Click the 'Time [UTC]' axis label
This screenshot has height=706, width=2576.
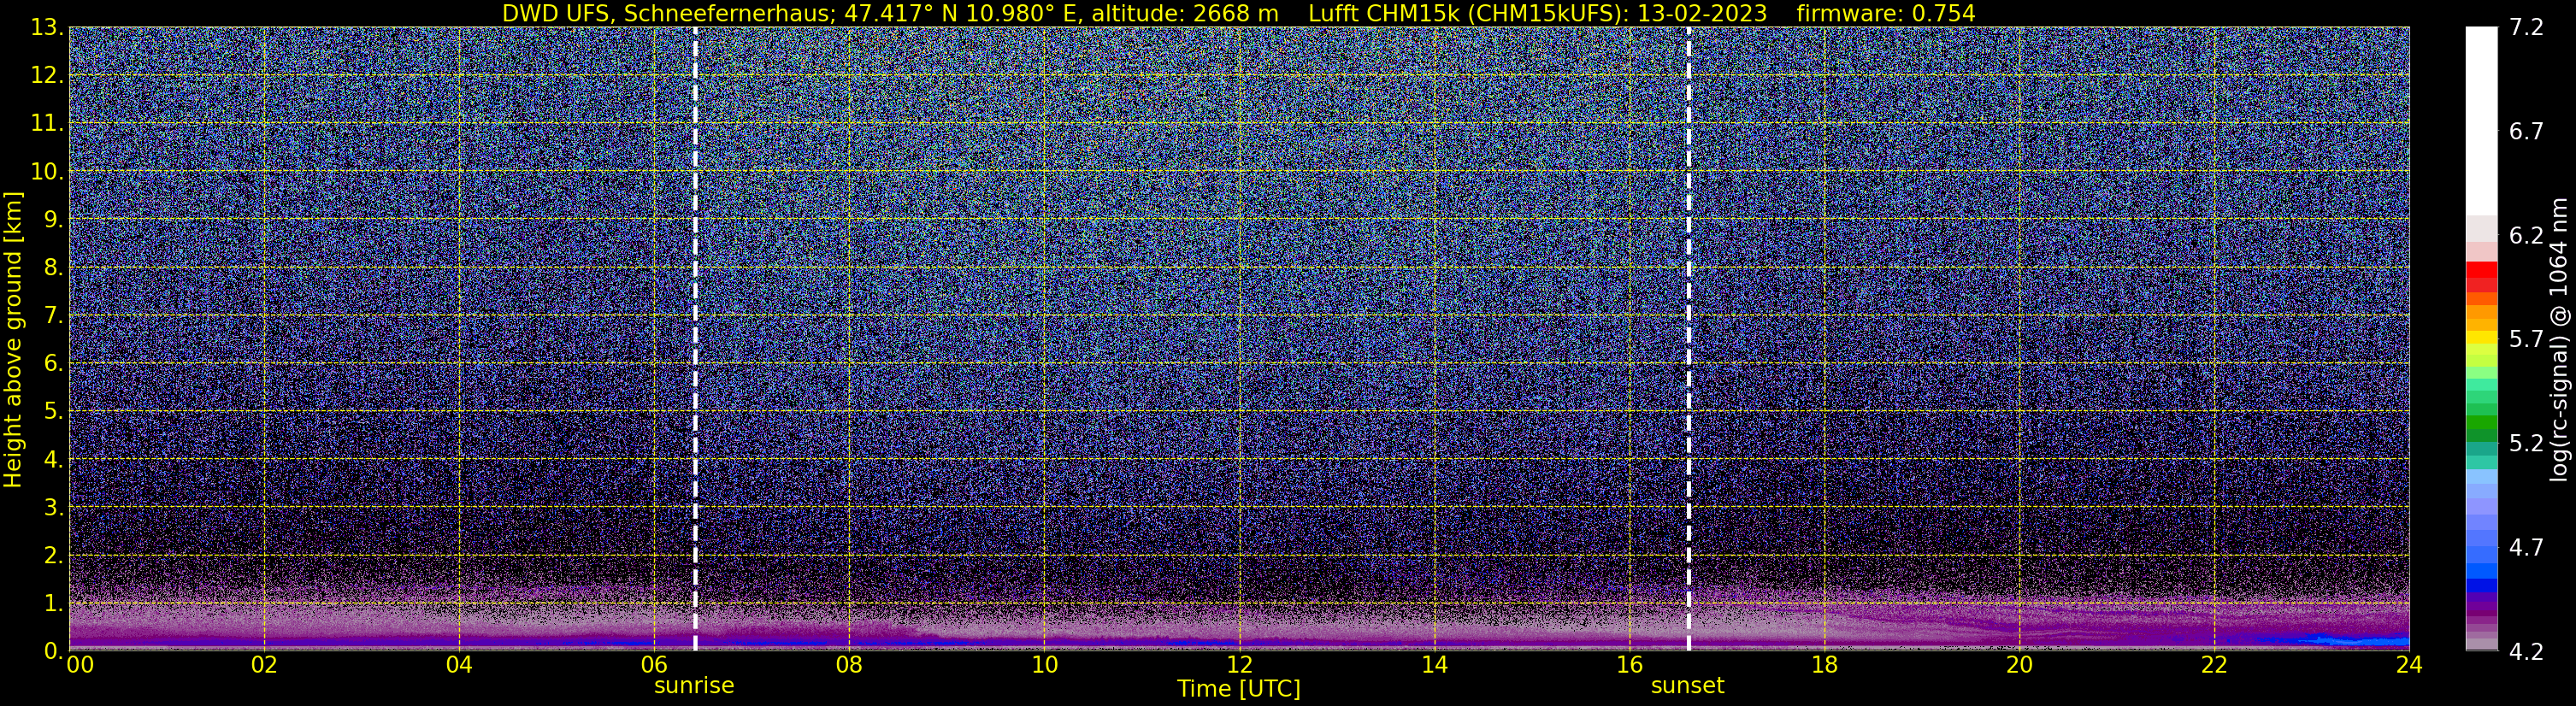pyautogui.click(x=1239, y=688)
